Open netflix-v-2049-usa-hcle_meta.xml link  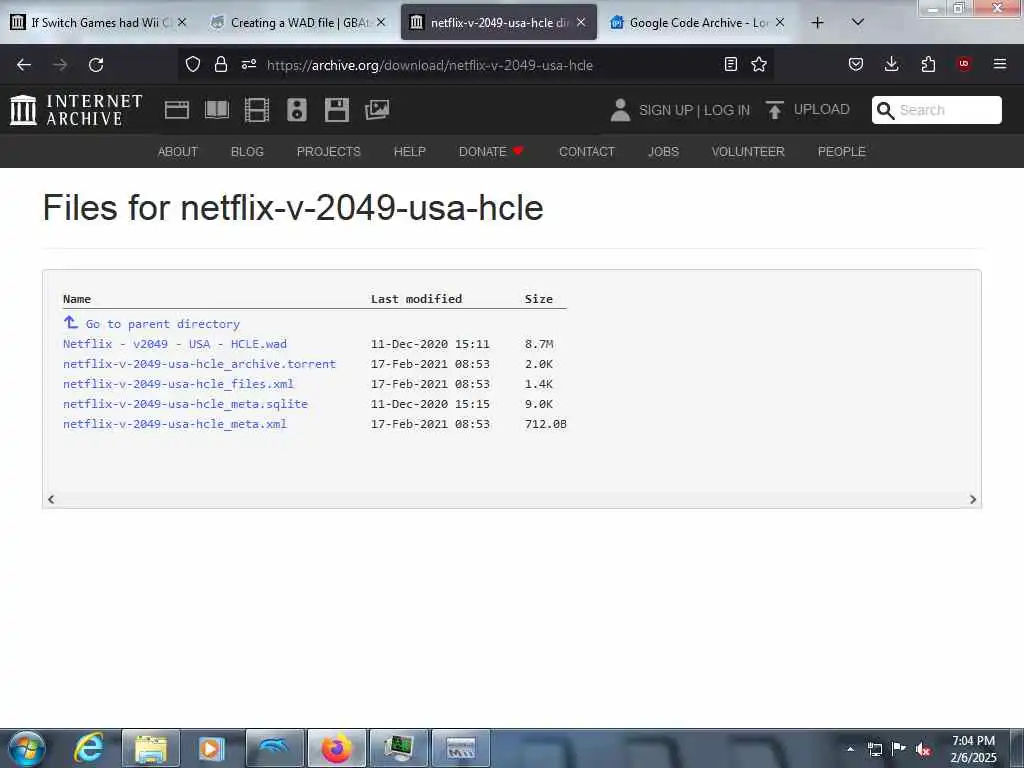[x=175, y=424]
